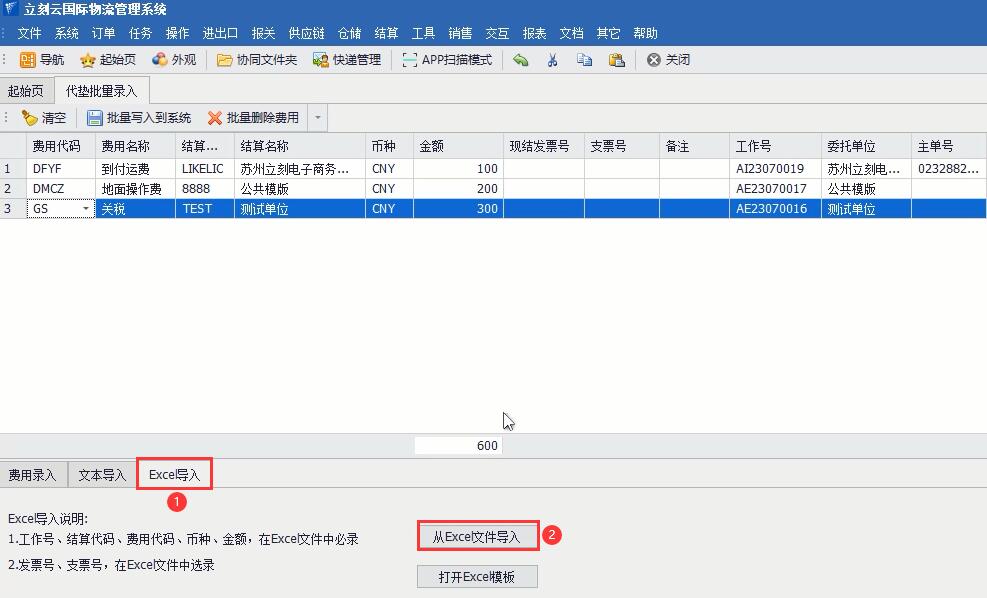The image size is (987, 598).
Task: Click job number AE23070016
Action: 776,208
